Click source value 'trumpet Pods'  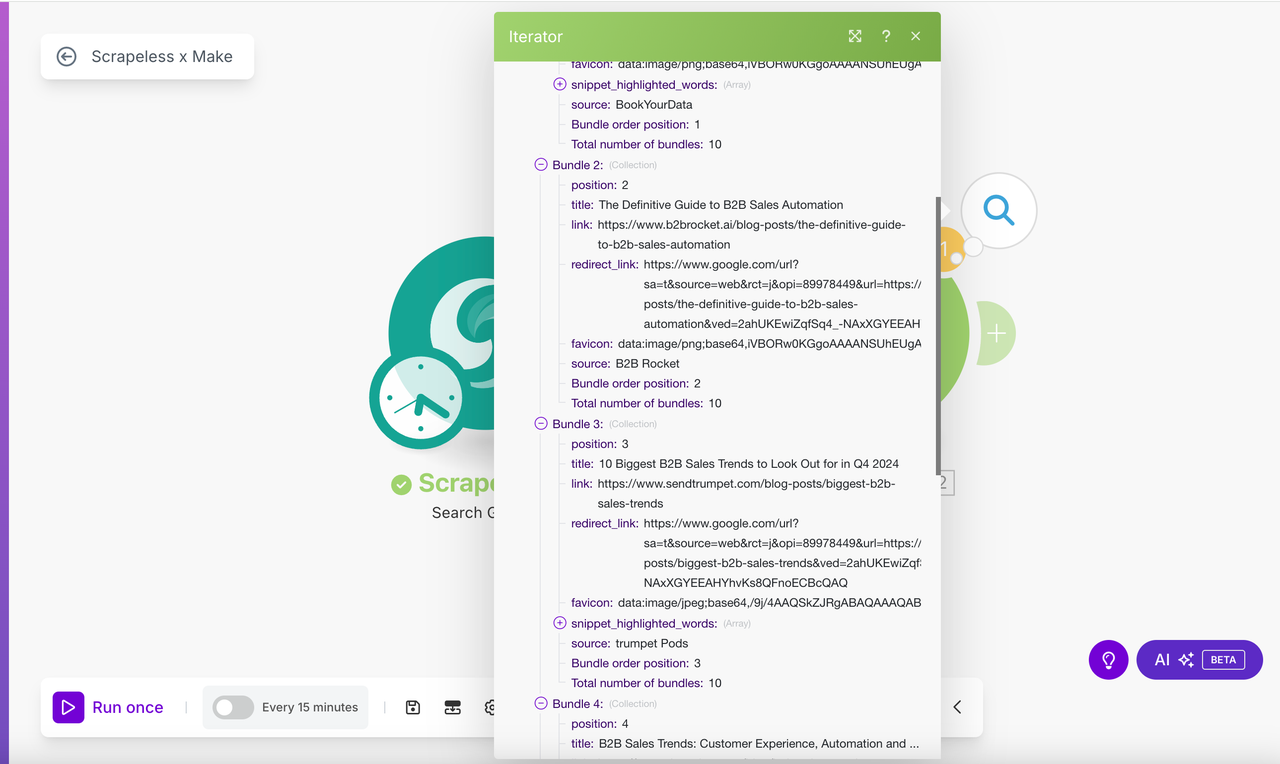(x=652, y=643)
